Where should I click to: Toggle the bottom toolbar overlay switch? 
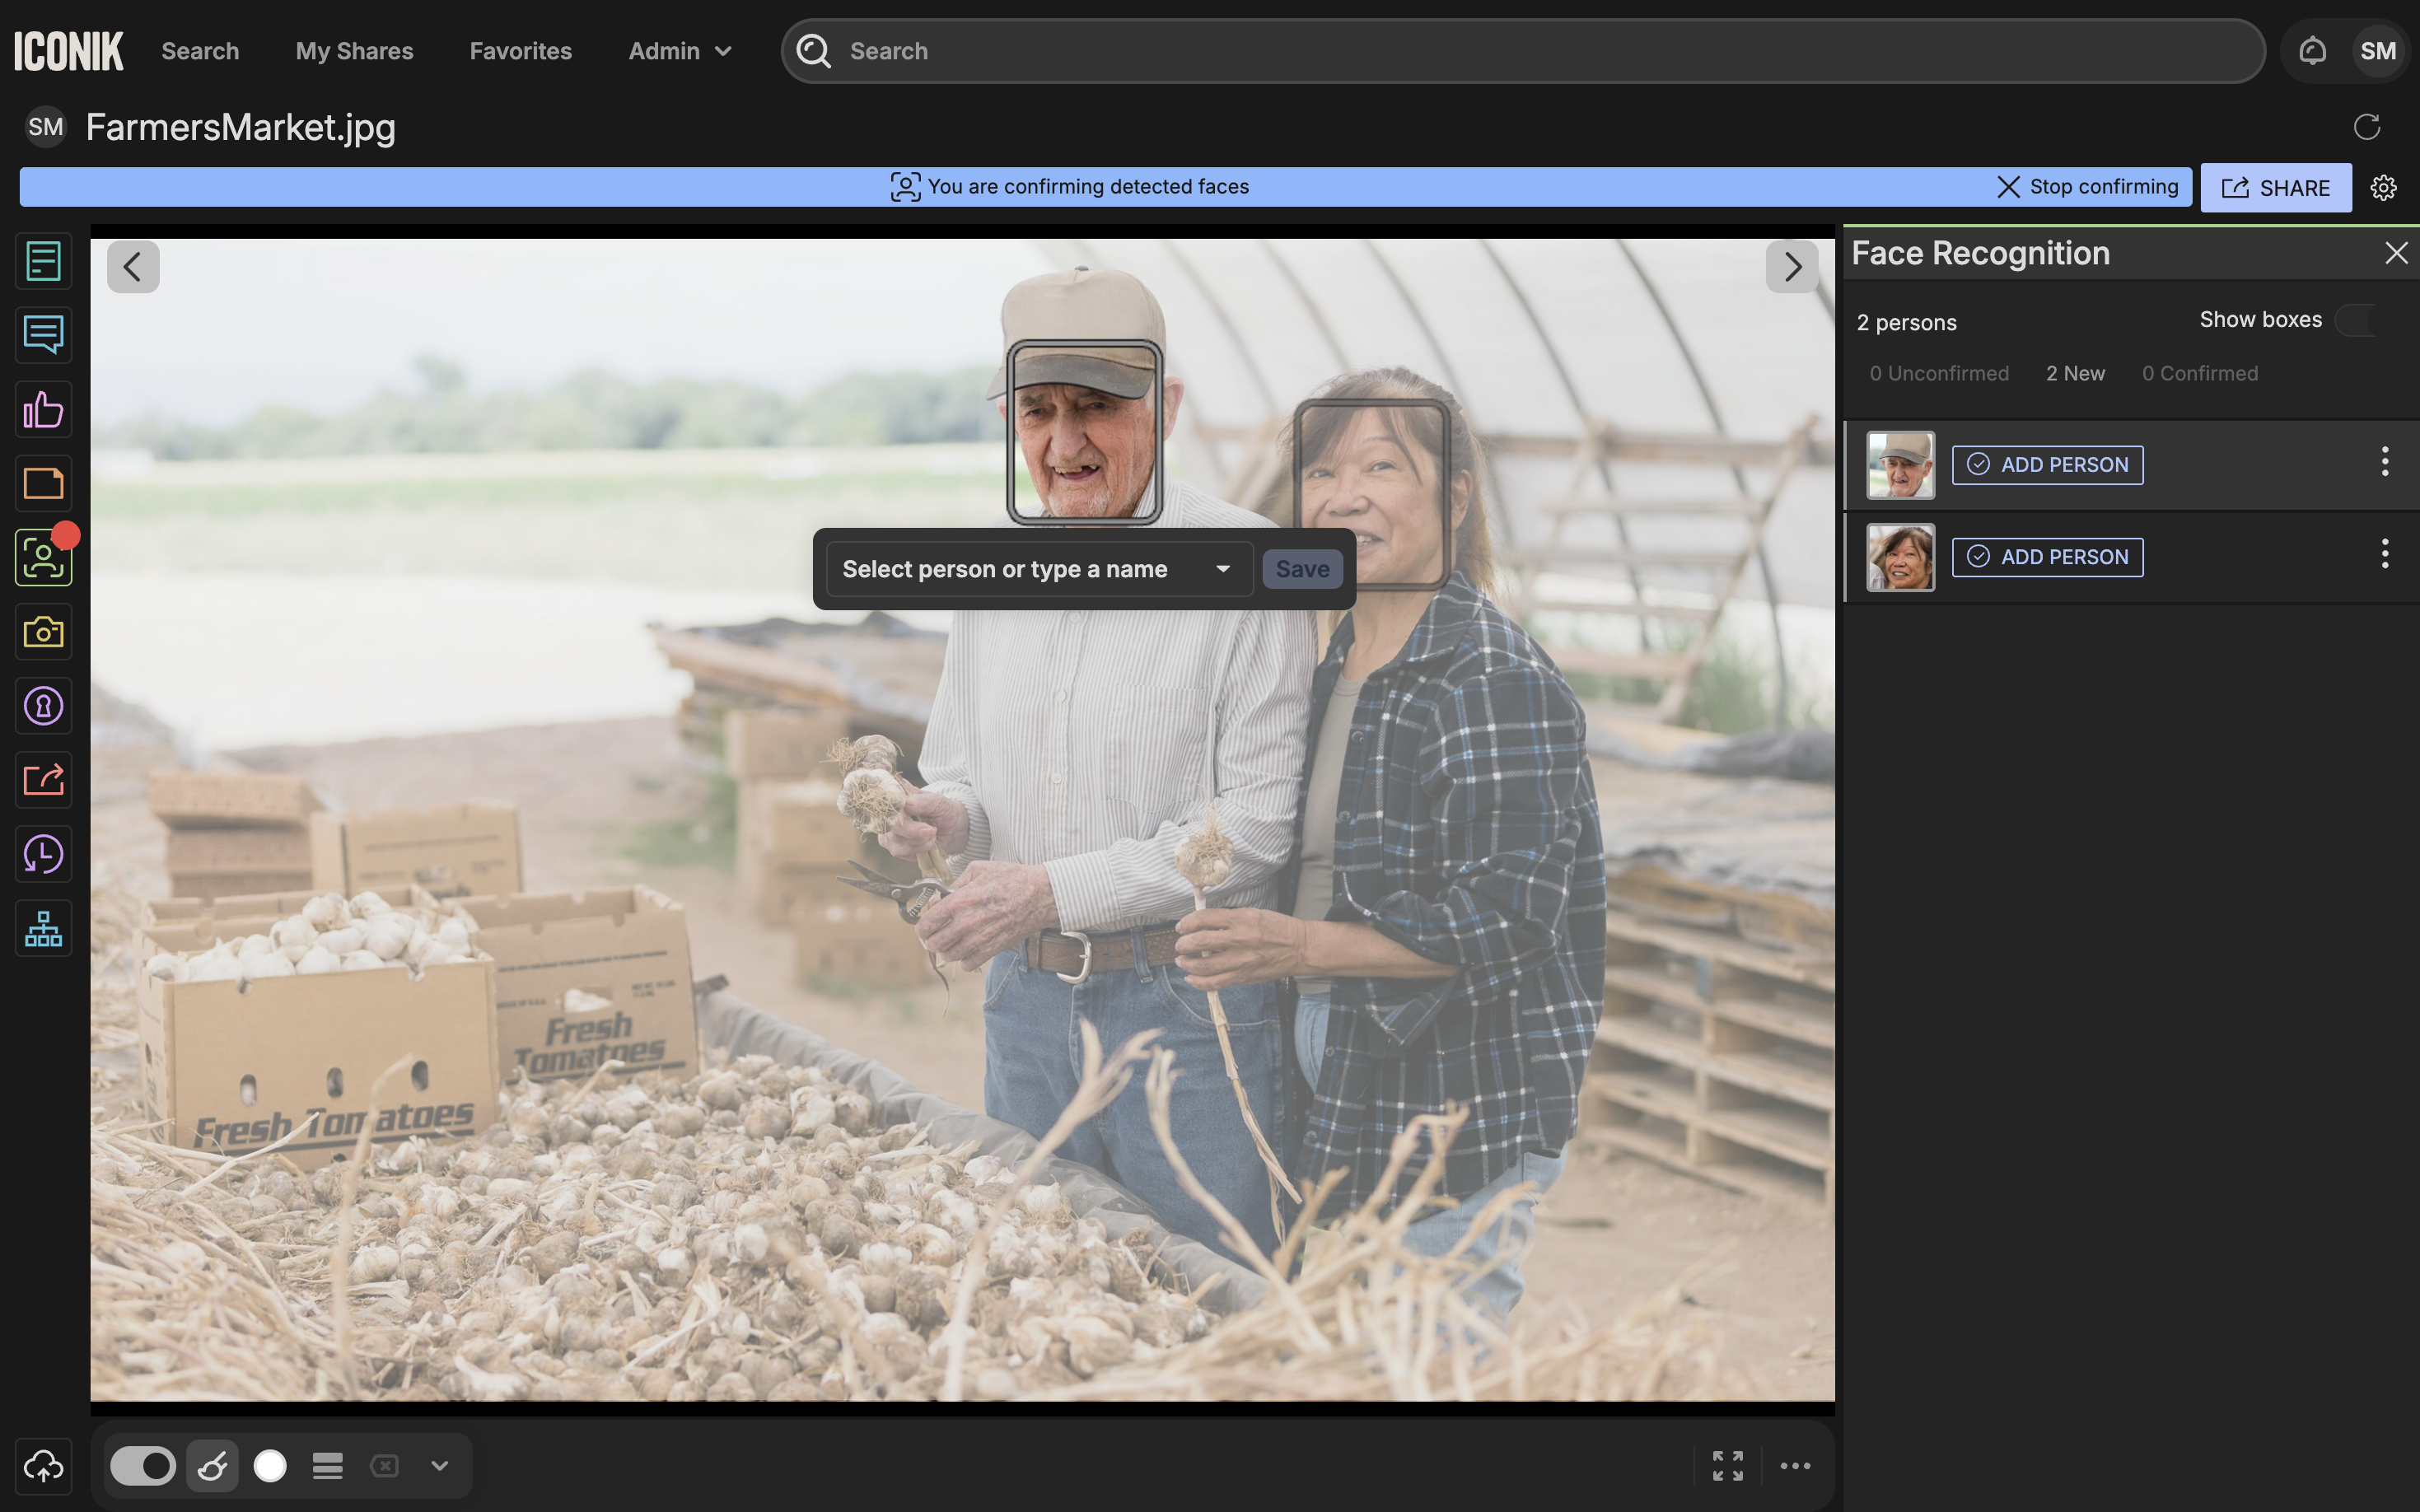(x=142, y=1466)
